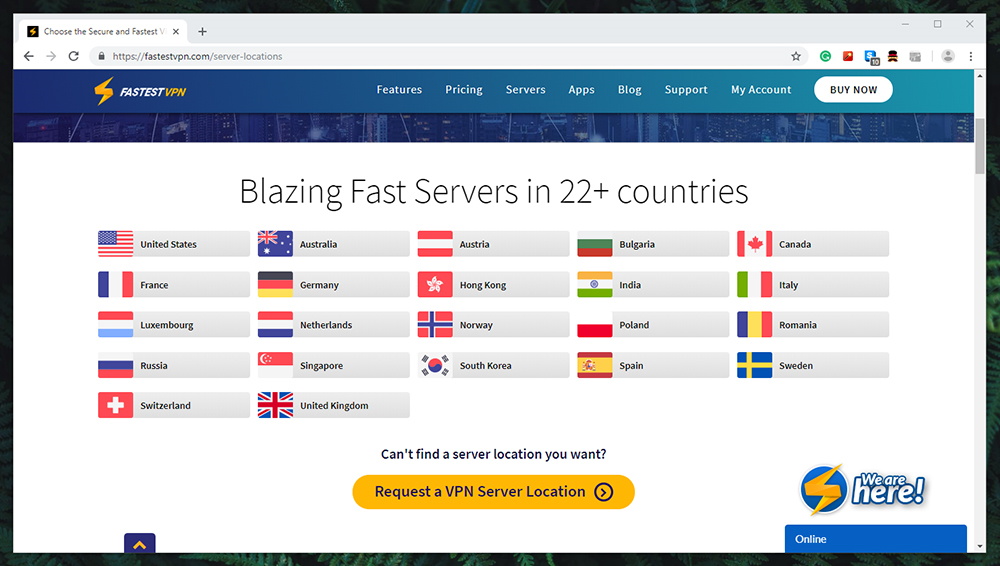Open the Servers menu item

pyautogui.click(x=526, y=89)
